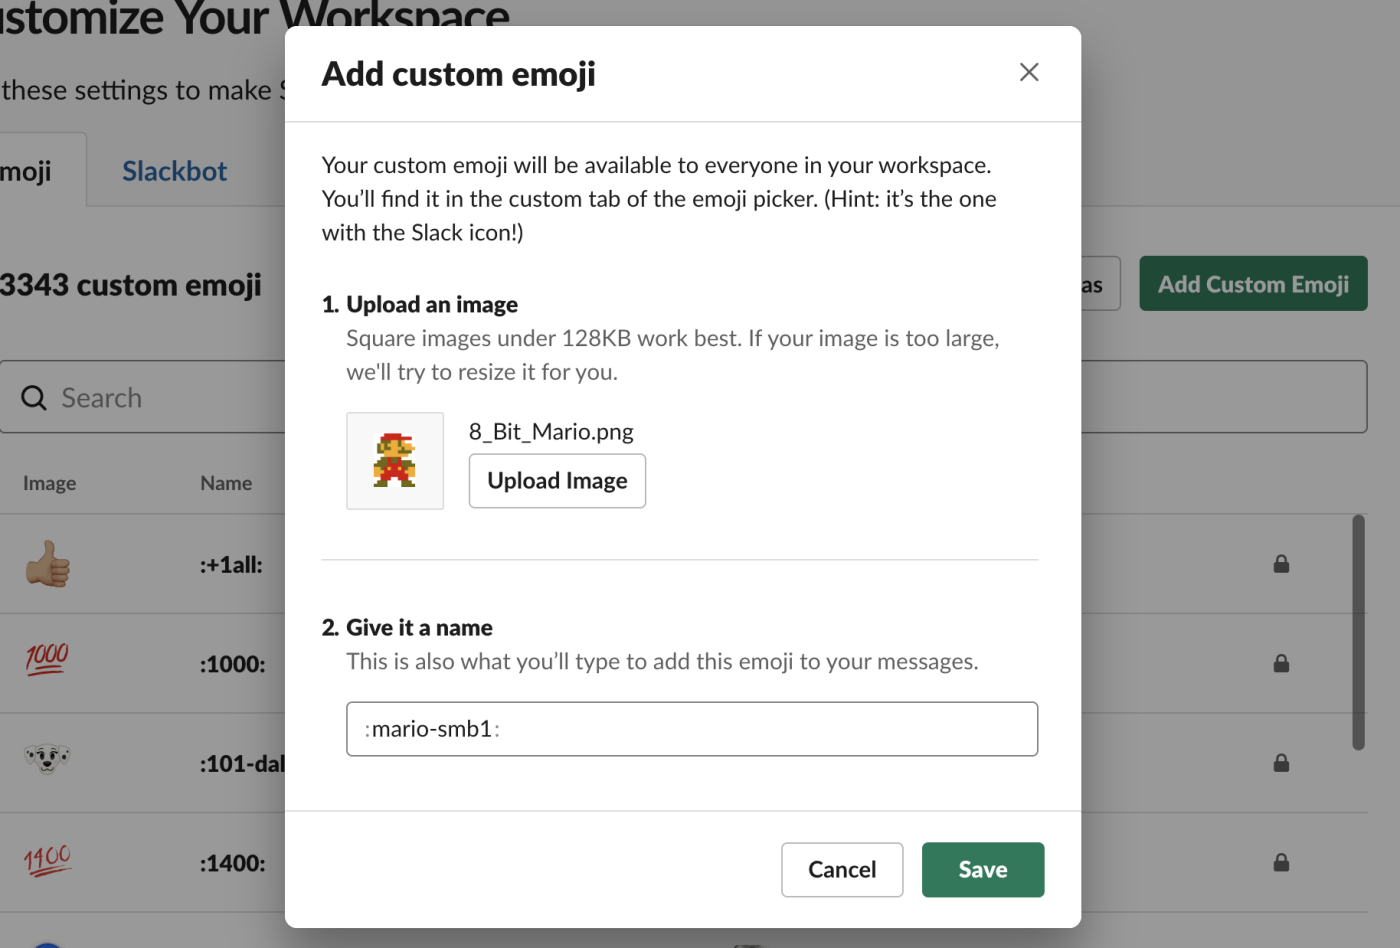Switch to the Slackbot tab
Image resolution: width=1400 pixels, height=948 pixels.
(173, 170)
